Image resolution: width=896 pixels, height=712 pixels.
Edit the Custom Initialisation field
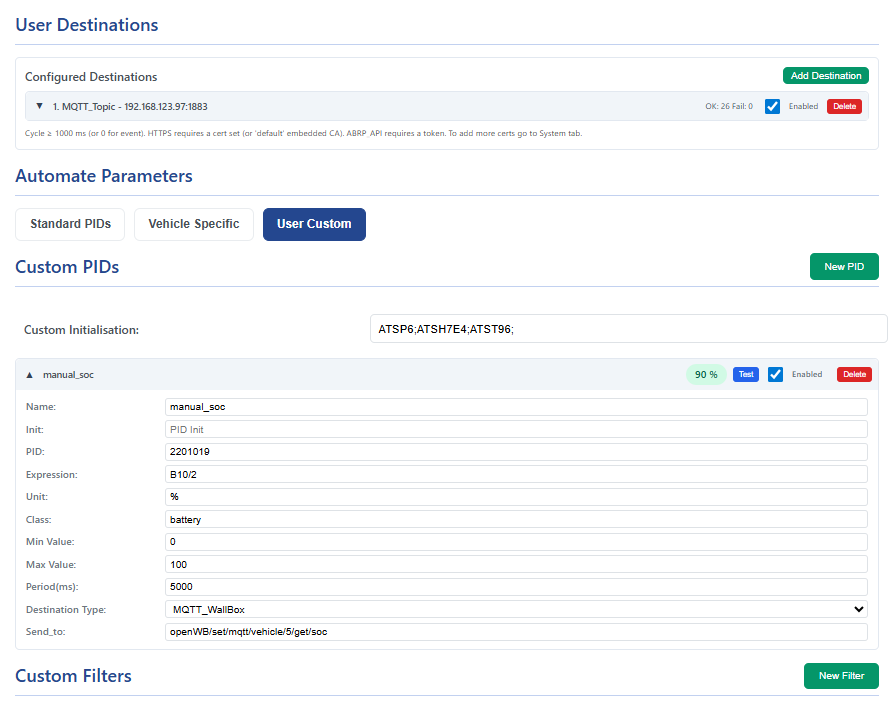pos(628,328)
